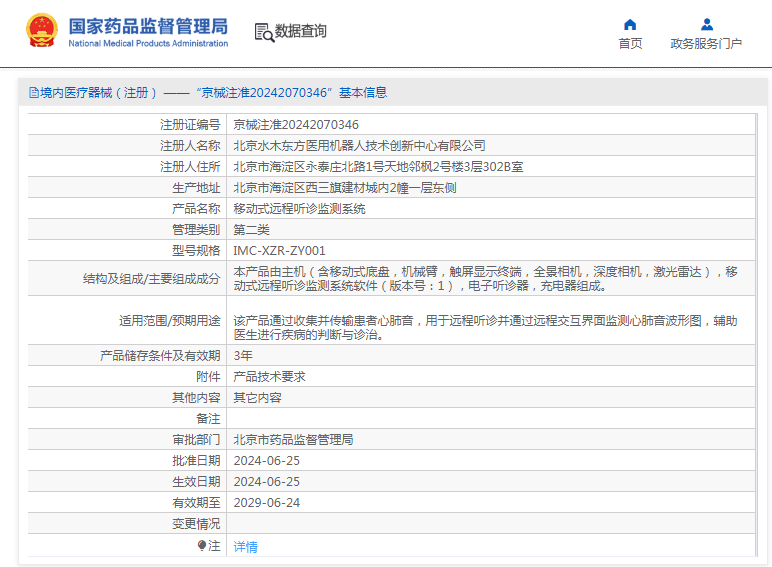The image size is (772, 567).
Task: Select 批准日期 value 2024-06-25
Action: [x=266, y=461]
